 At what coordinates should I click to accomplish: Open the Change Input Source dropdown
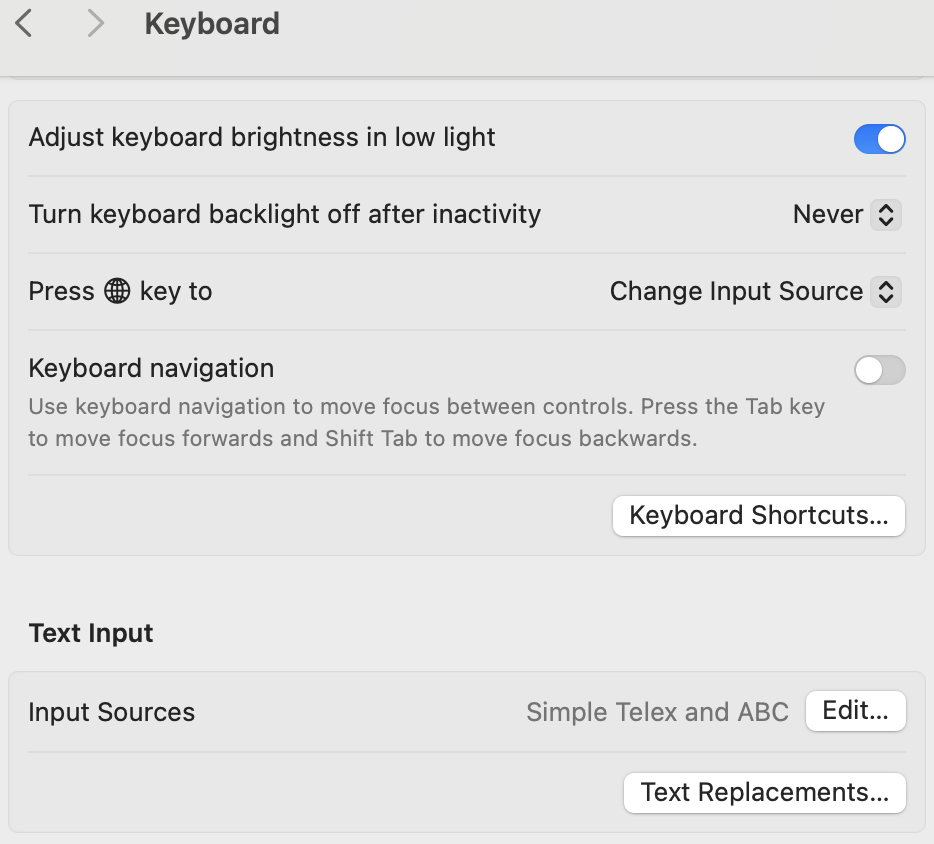pyautogui.click(x=755, y=292)
